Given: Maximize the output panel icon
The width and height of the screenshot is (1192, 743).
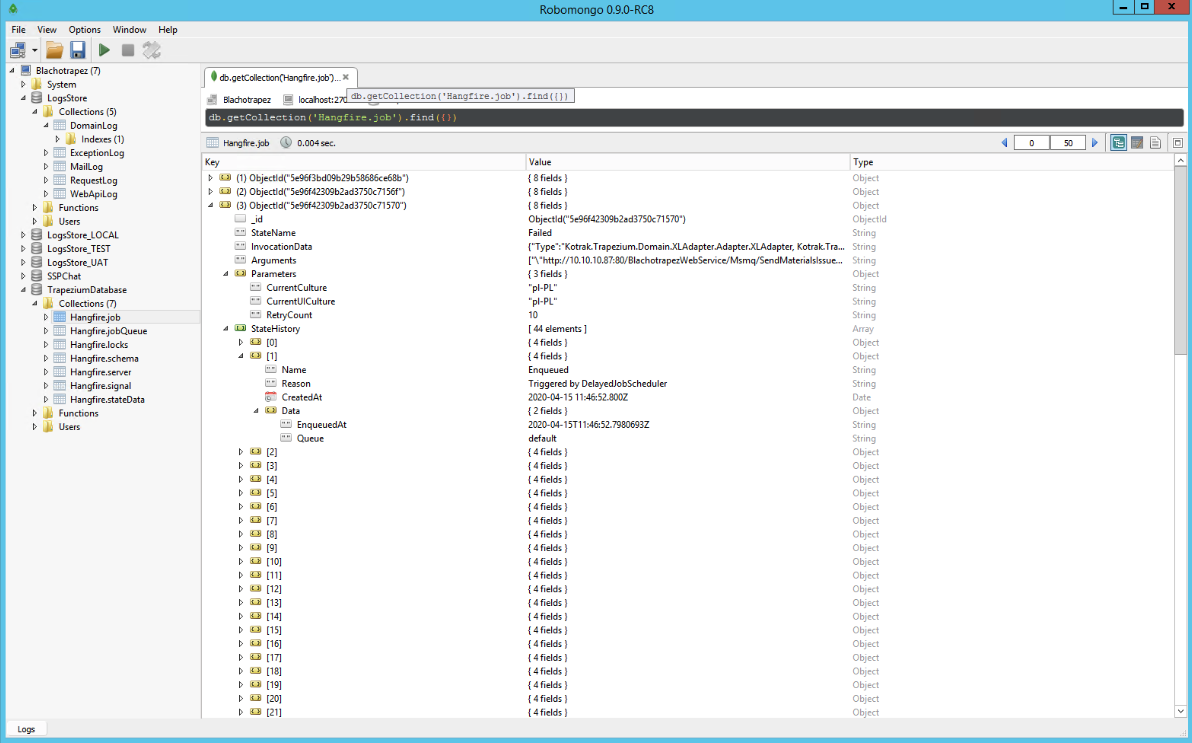Looking at the screenshot, I should point(1178,143).
